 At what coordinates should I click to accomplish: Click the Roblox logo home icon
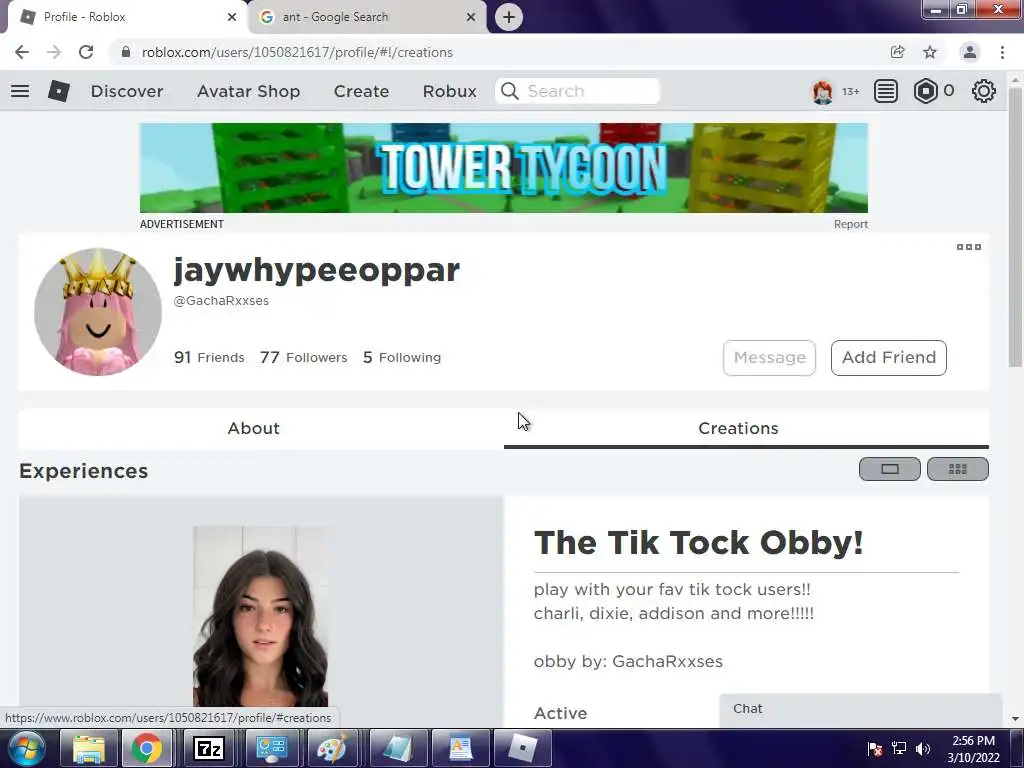59,91
